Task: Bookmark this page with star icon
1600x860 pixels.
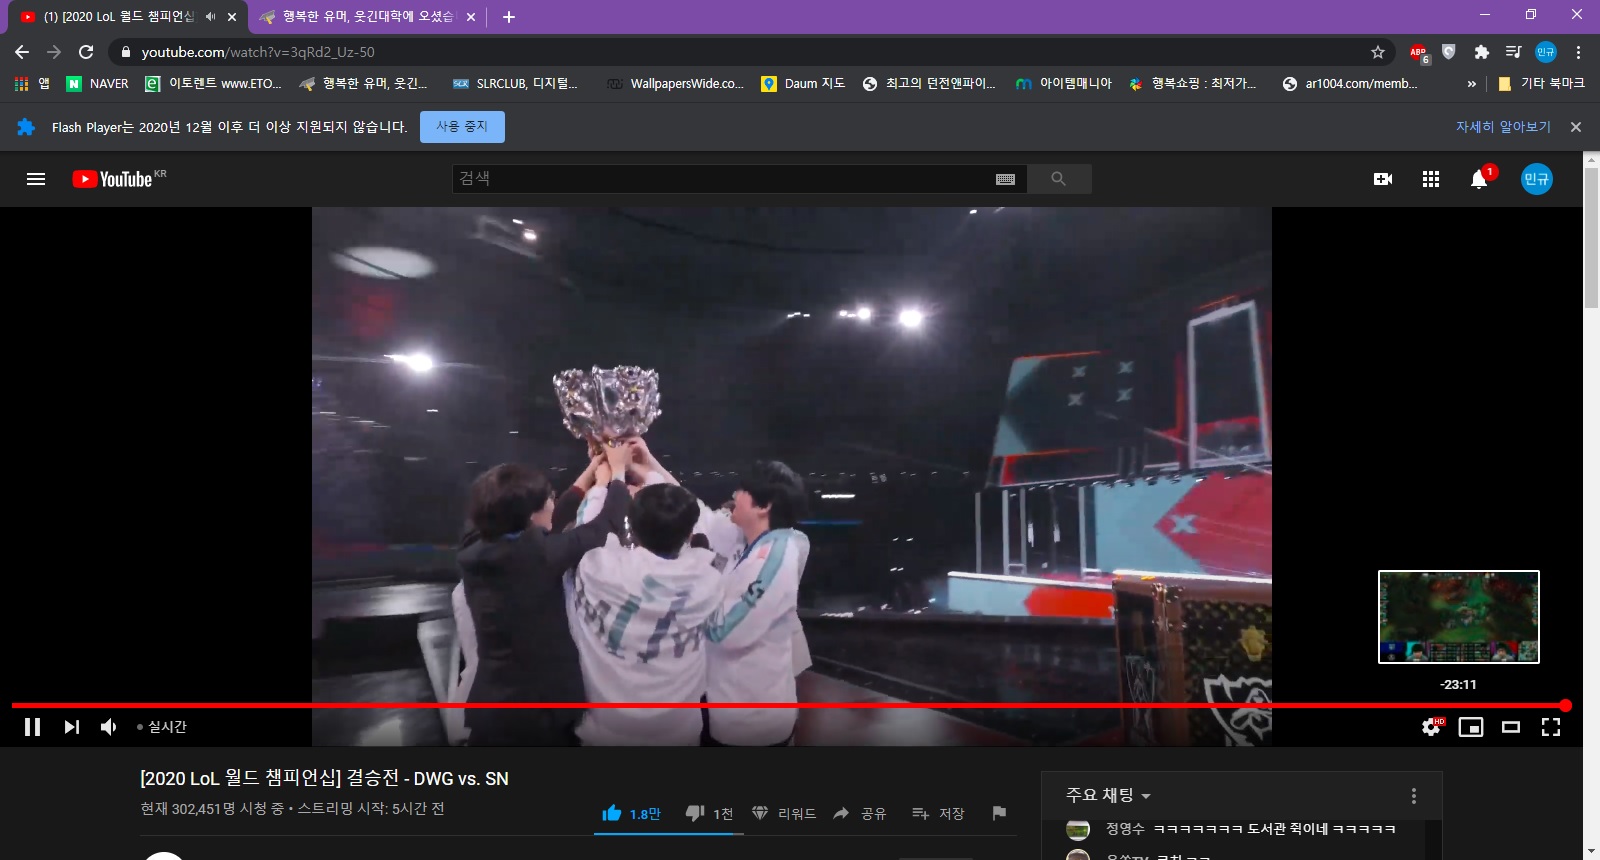Action: point(1377,52)
